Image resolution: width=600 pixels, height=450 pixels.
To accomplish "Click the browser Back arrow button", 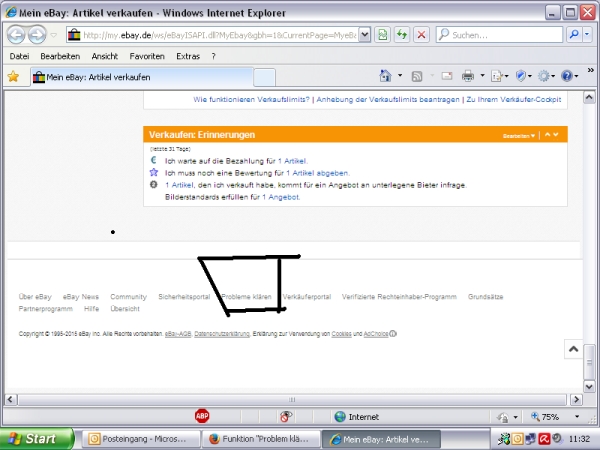I will tap(16, 35).
